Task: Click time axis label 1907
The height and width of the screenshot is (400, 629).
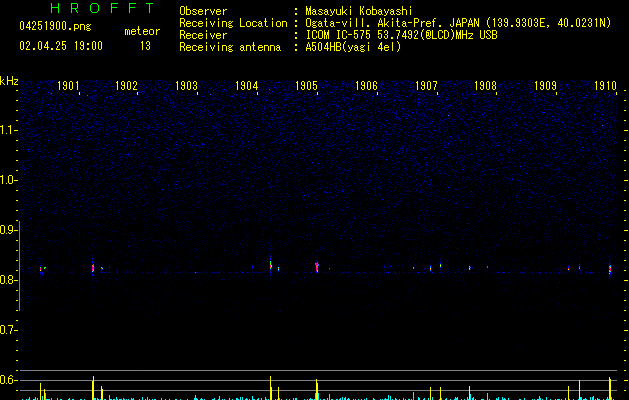Action: click(x=426, y=86)
